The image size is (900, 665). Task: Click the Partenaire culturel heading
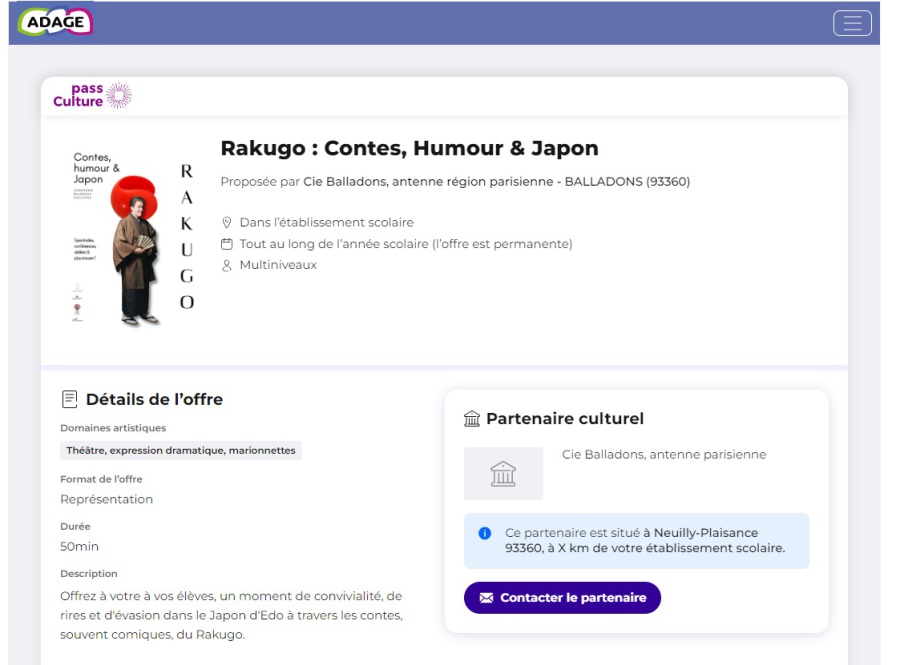pyautogui.click(x=565, y=419)
